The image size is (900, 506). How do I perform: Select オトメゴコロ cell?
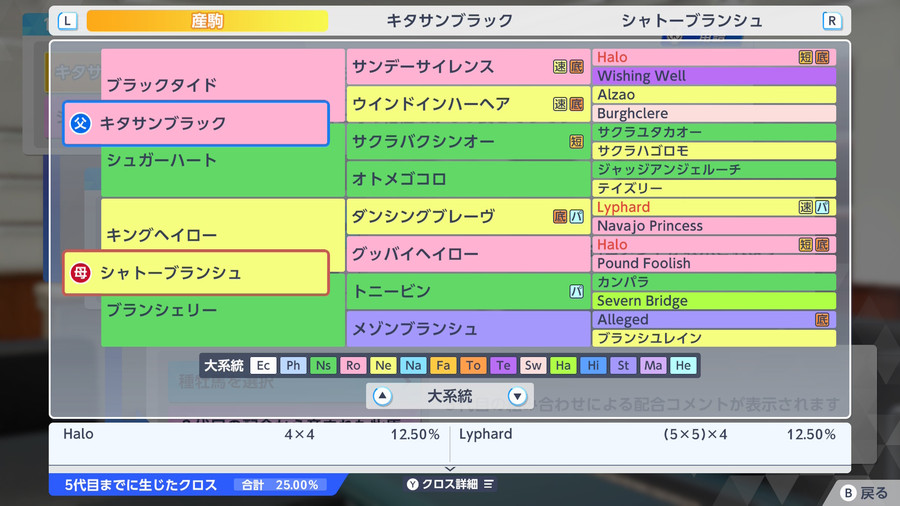point(468,179)
